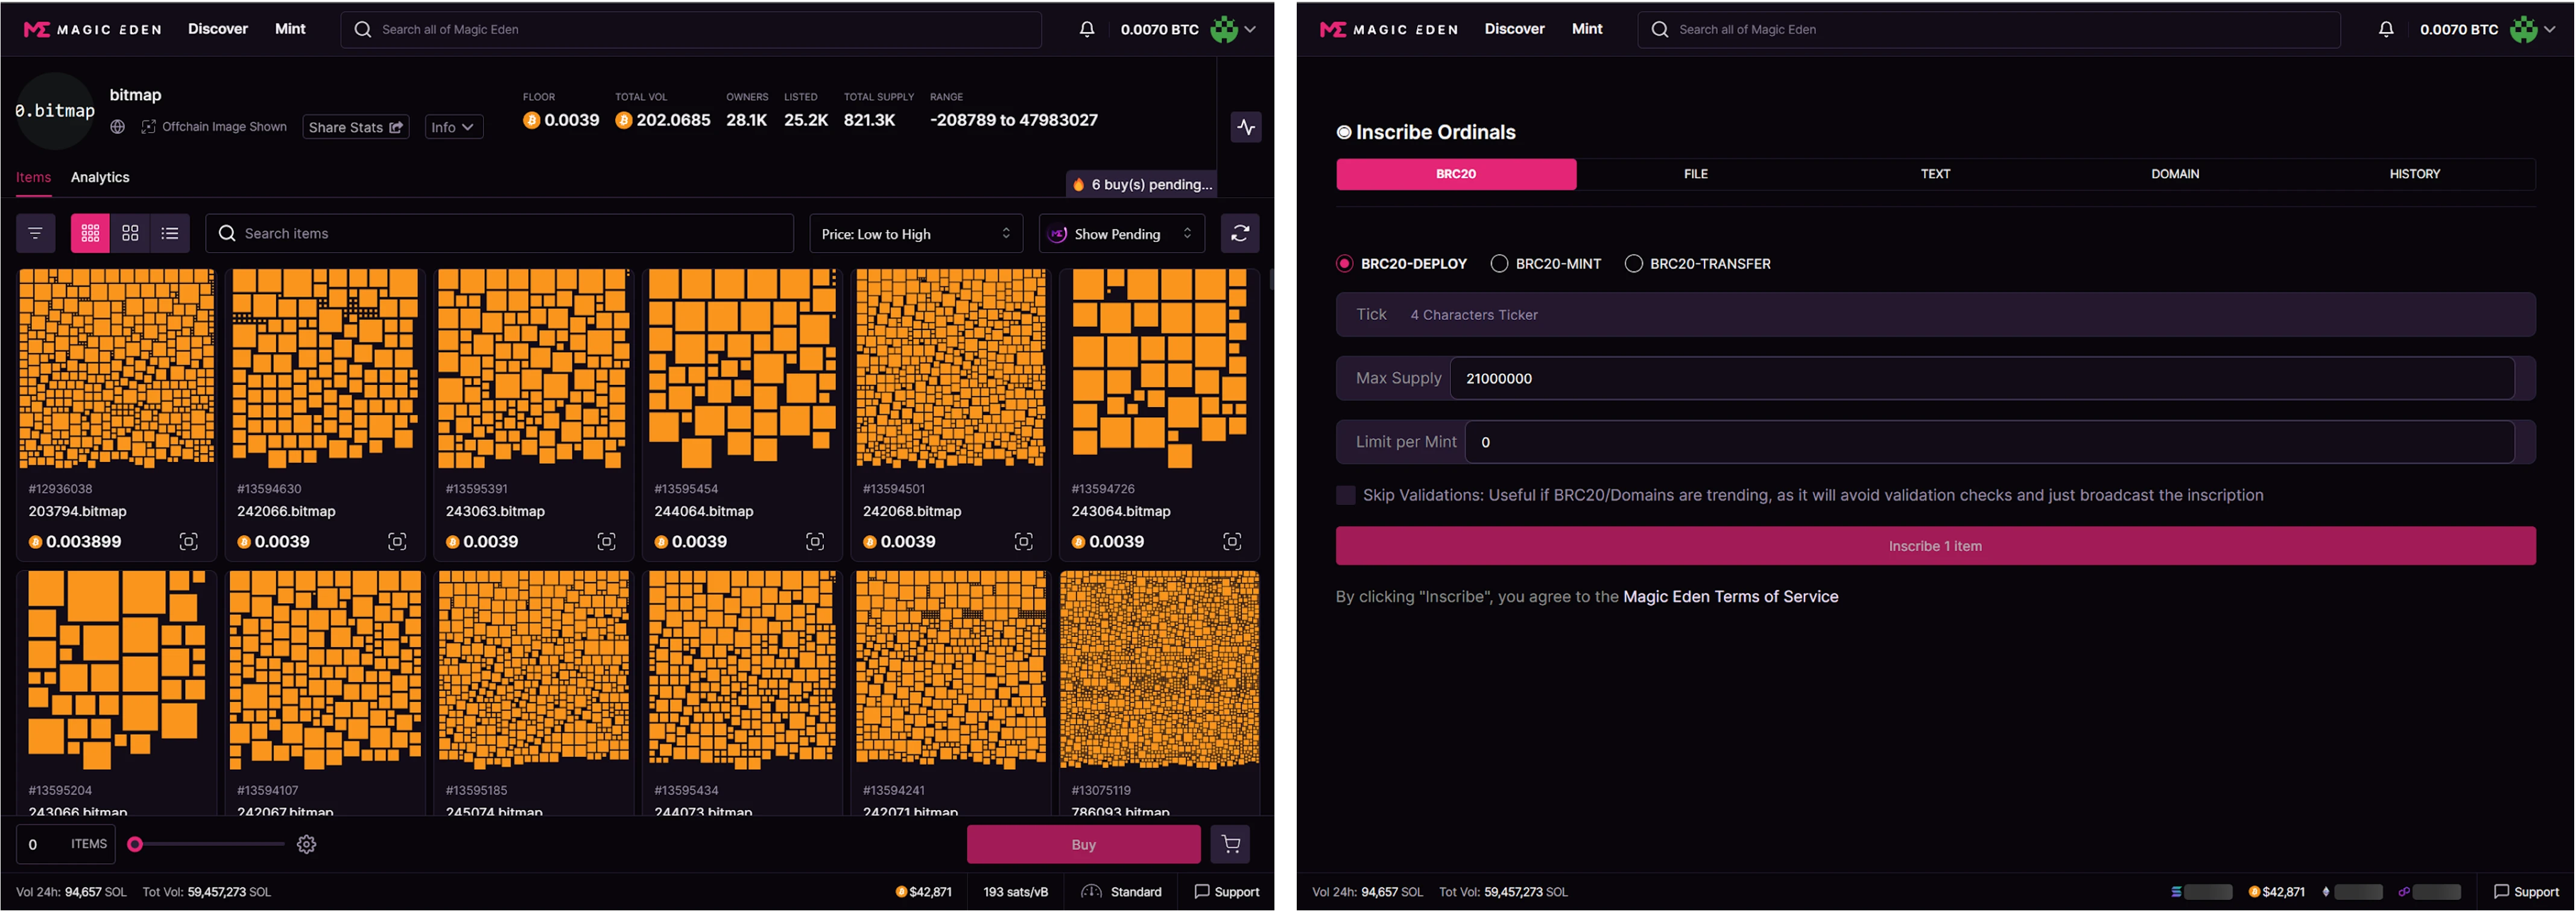Open the DOMAIN inscribe tab
The image size is (2576, 912).
pos(2175,174)
